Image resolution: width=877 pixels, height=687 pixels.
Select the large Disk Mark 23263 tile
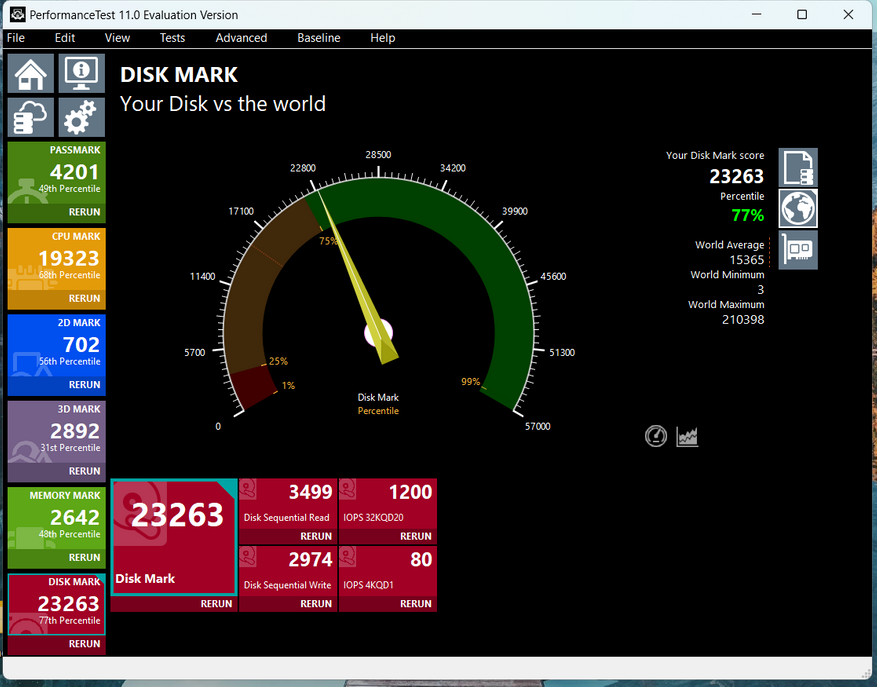coord(174,537)
